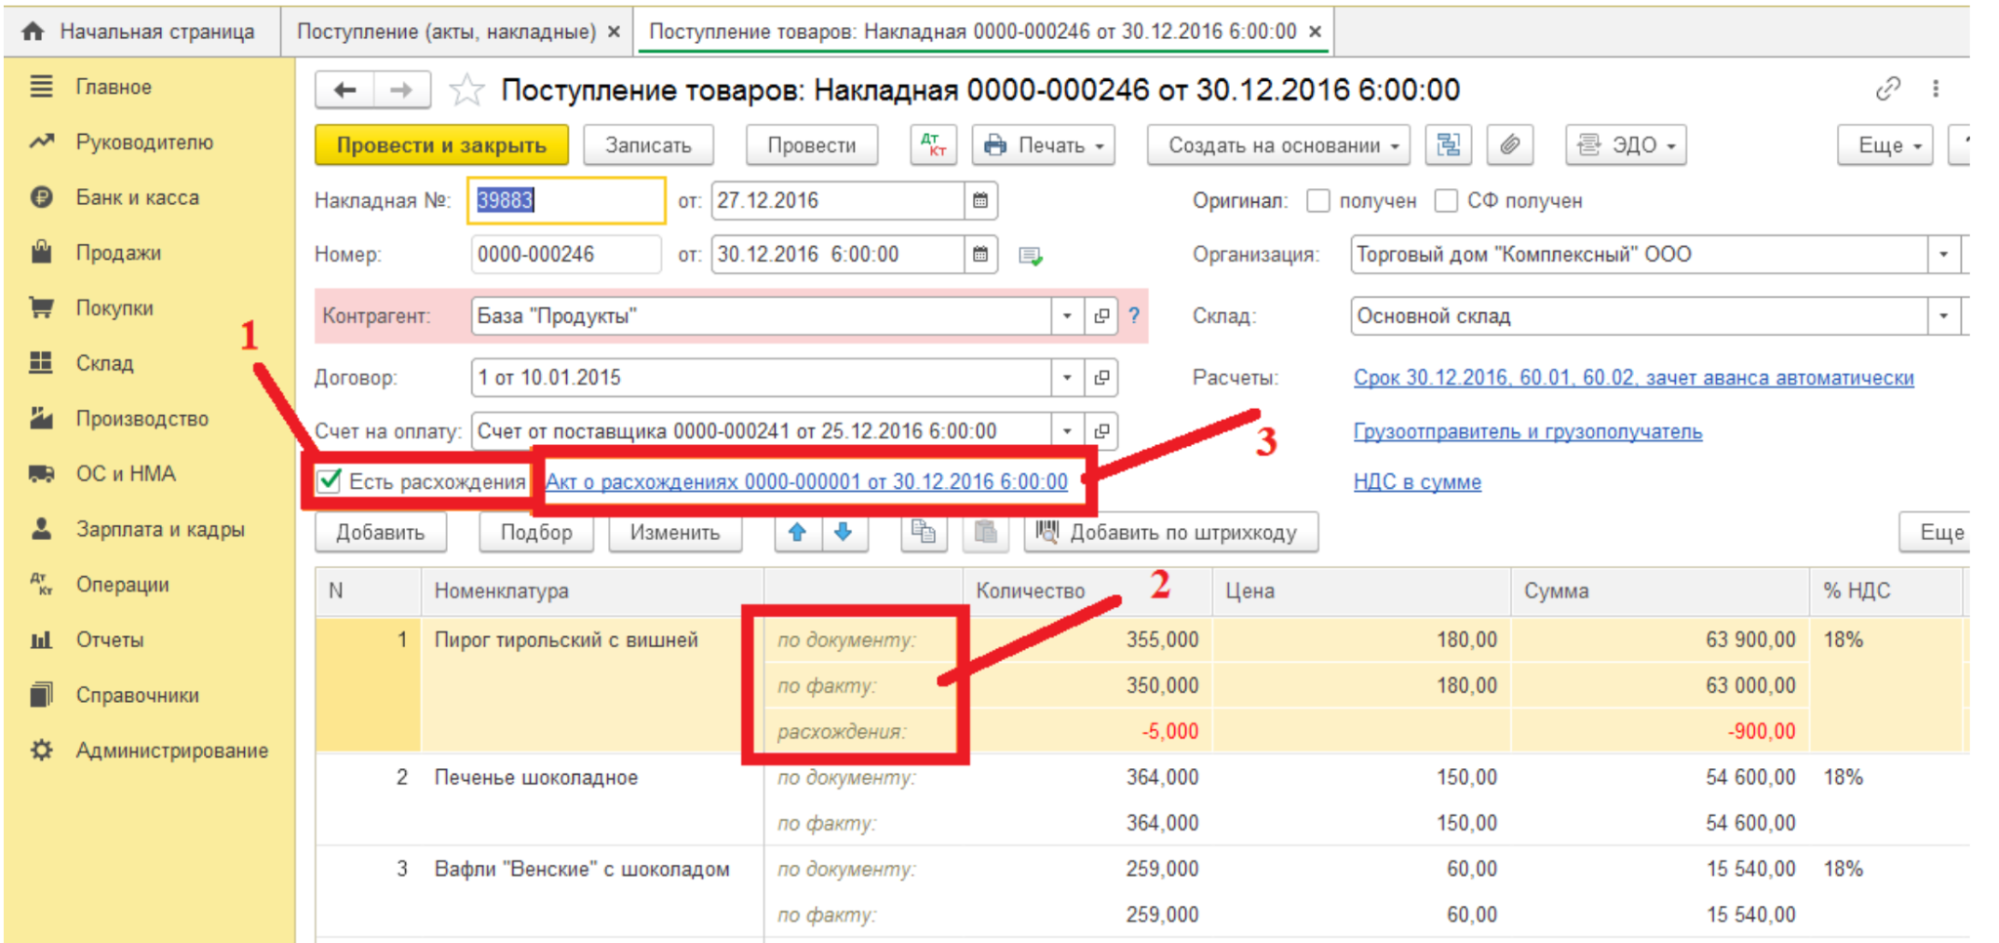Expand the Склад dropdown arrow
This screenshot has width=1999, height=943.
point(1943,316)
